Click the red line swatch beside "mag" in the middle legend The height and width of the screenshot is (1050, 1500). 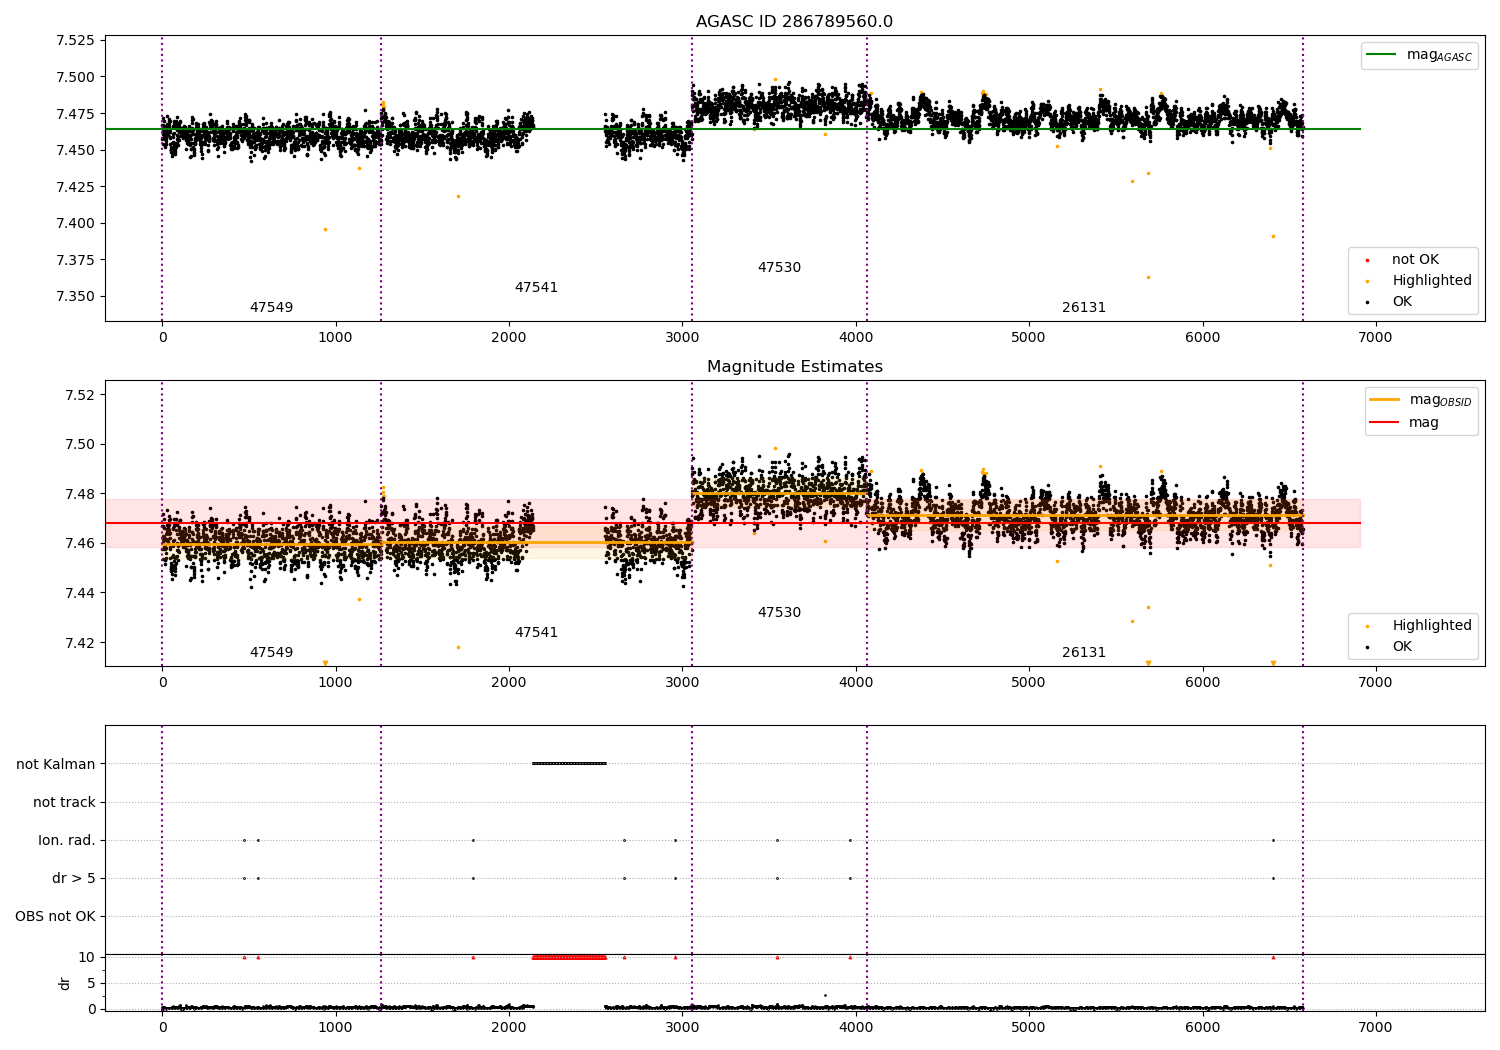click(1385, 423)
